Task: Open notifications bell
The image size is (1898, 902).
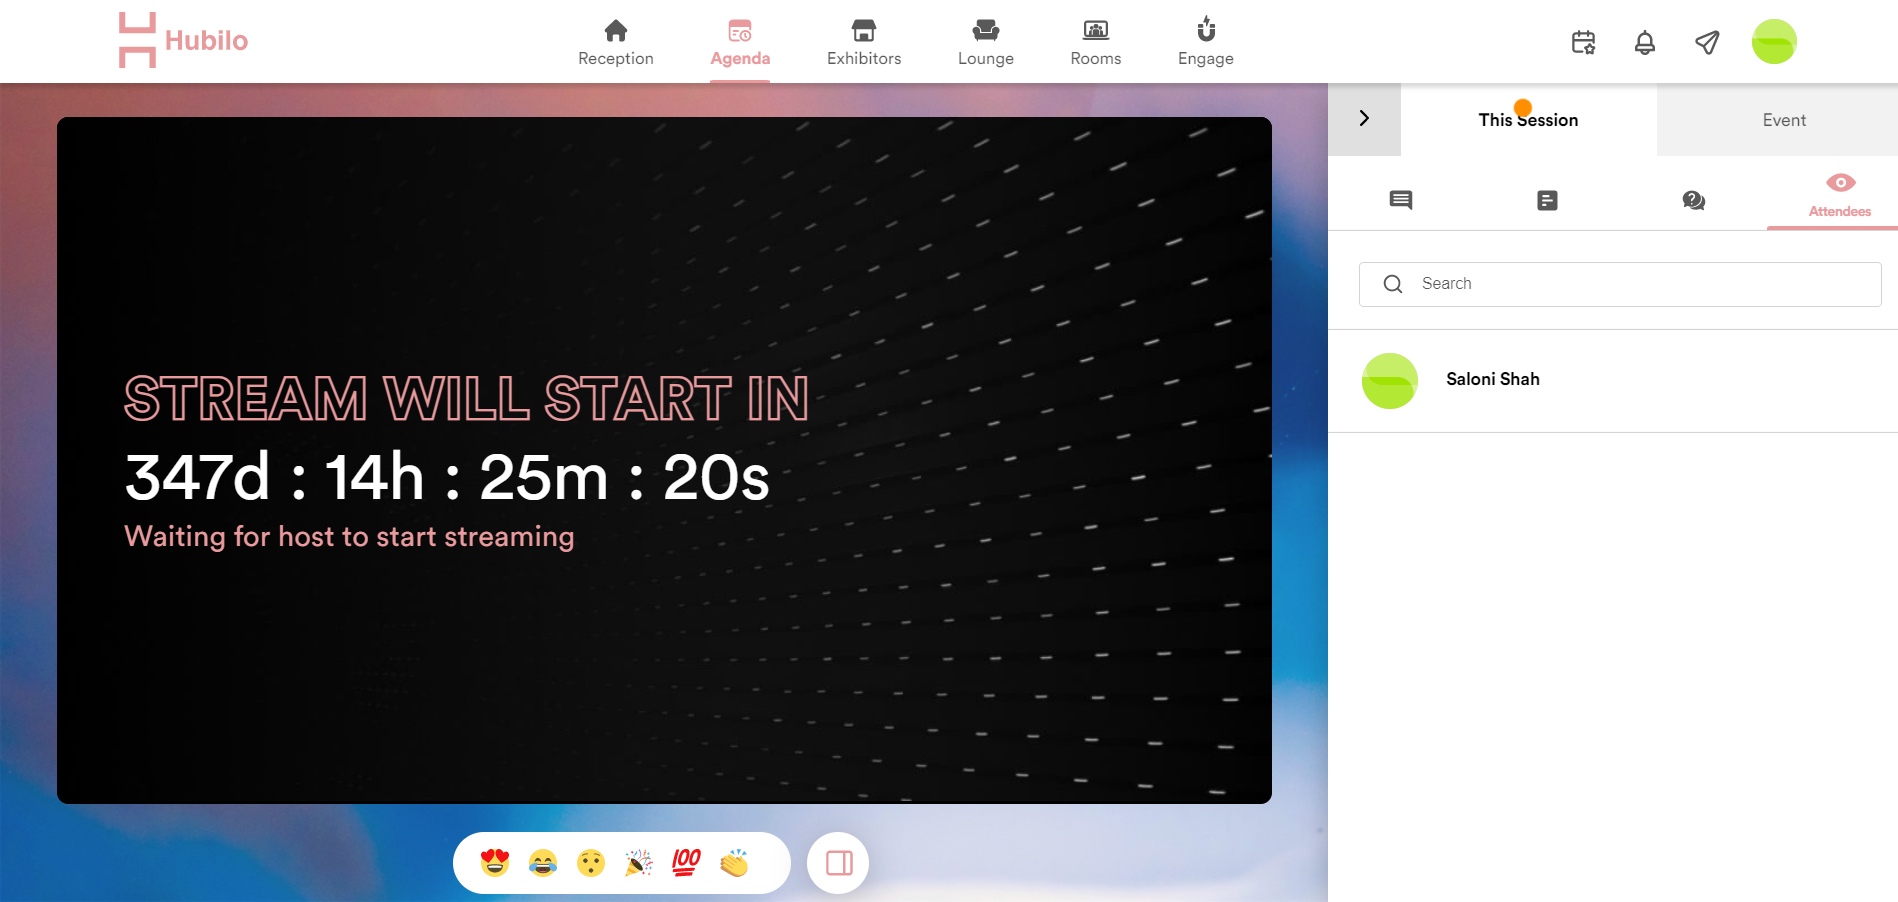Action: pos(1645,42)
